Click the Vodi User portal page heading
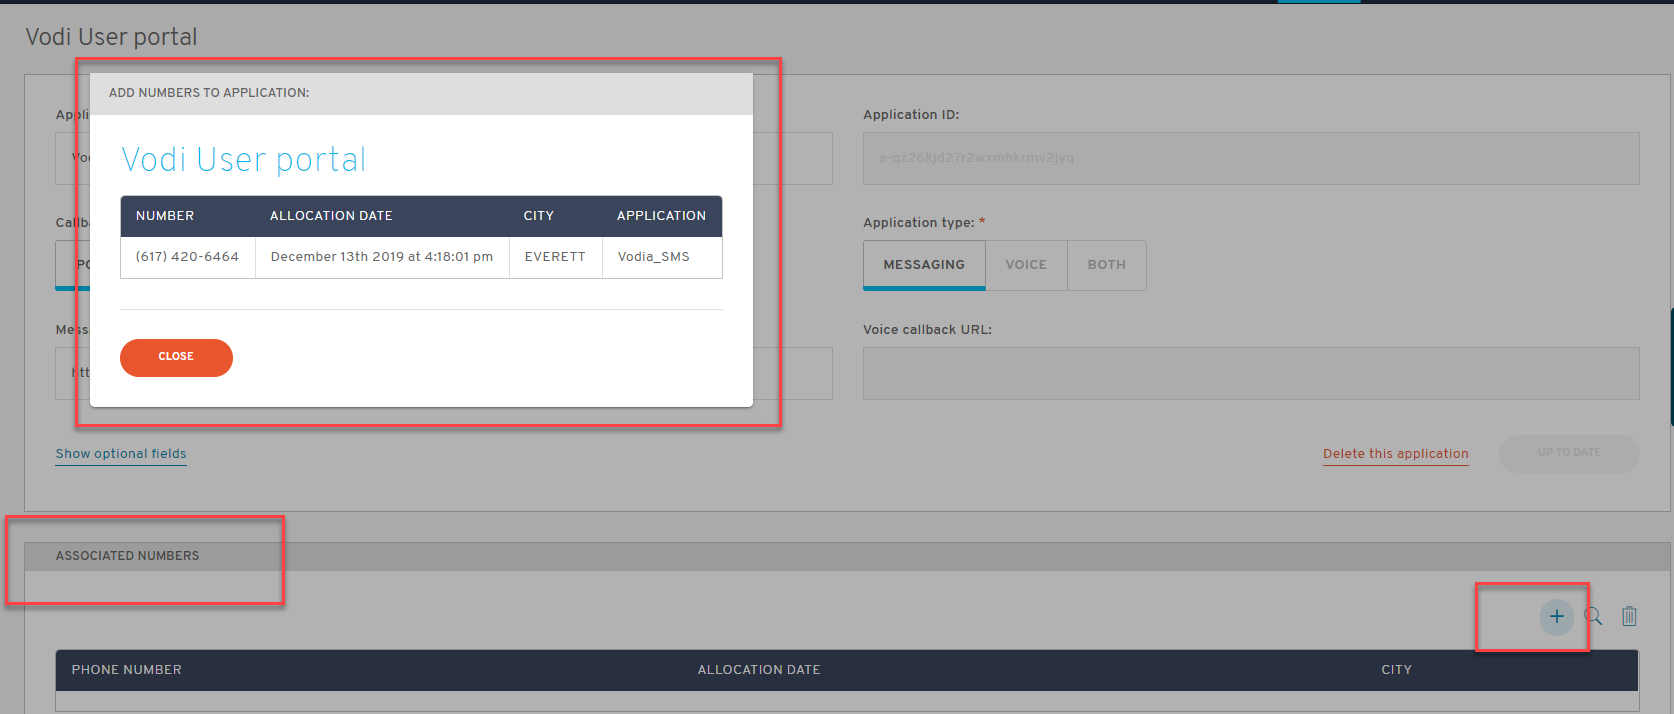The width and height of the screenshot is (1674, 714). click(x=111, y=37)
